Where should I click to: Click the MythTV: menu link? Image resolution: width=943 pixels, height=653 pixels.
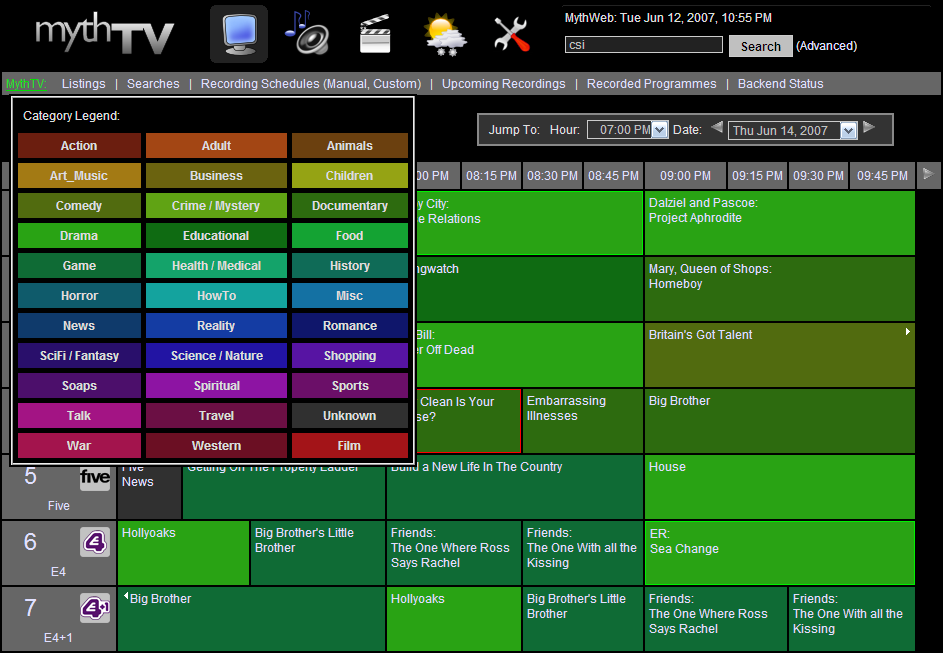[26, 84]
